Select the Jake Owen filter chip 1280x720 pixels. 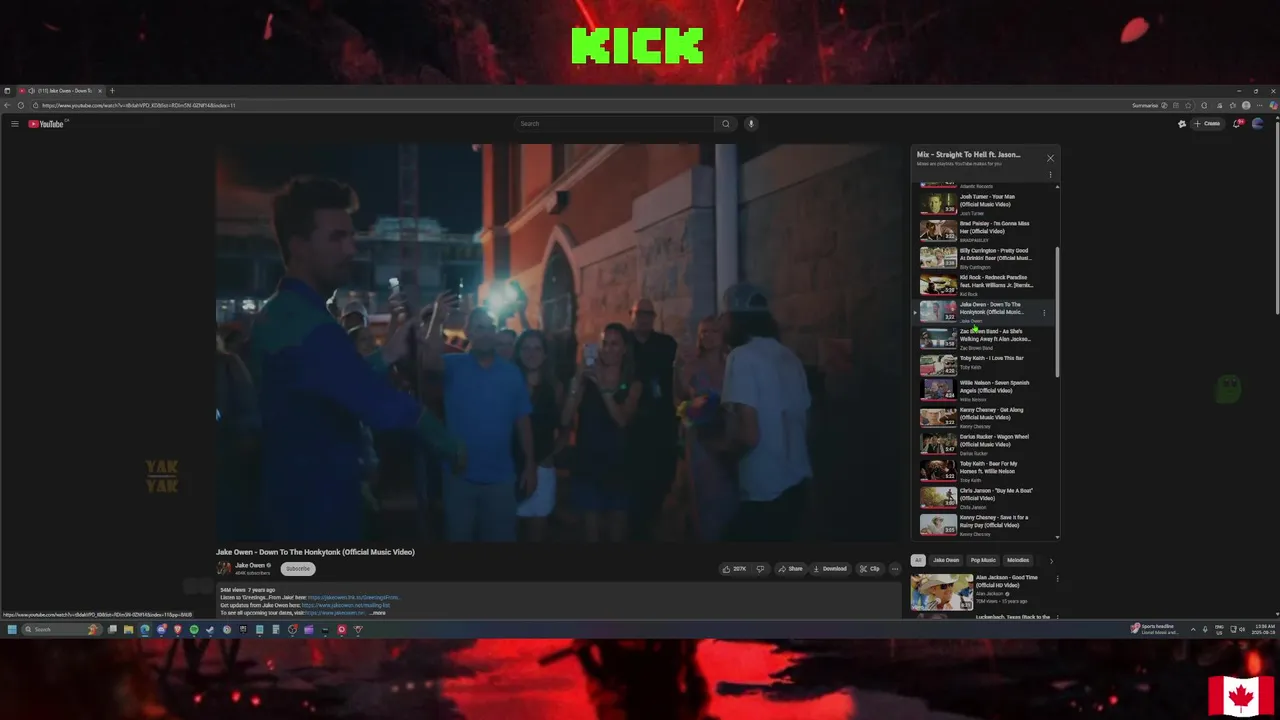pyautogui.click(x=946, y=561)
